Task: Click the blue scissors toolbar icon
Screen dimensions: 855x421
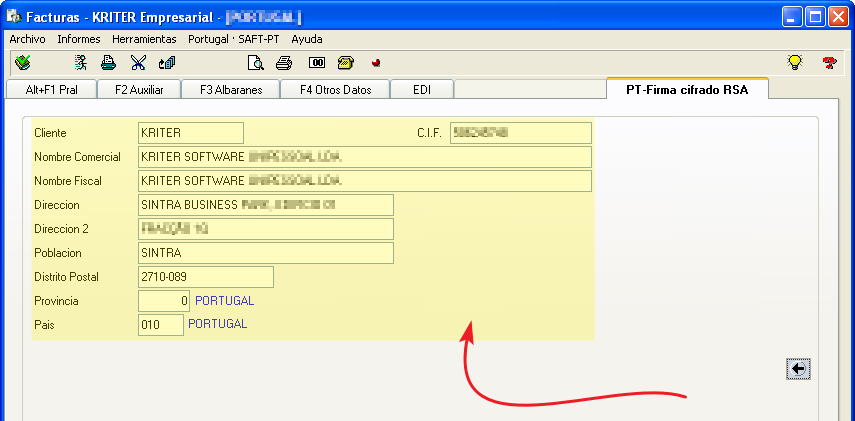Action: 138,63
